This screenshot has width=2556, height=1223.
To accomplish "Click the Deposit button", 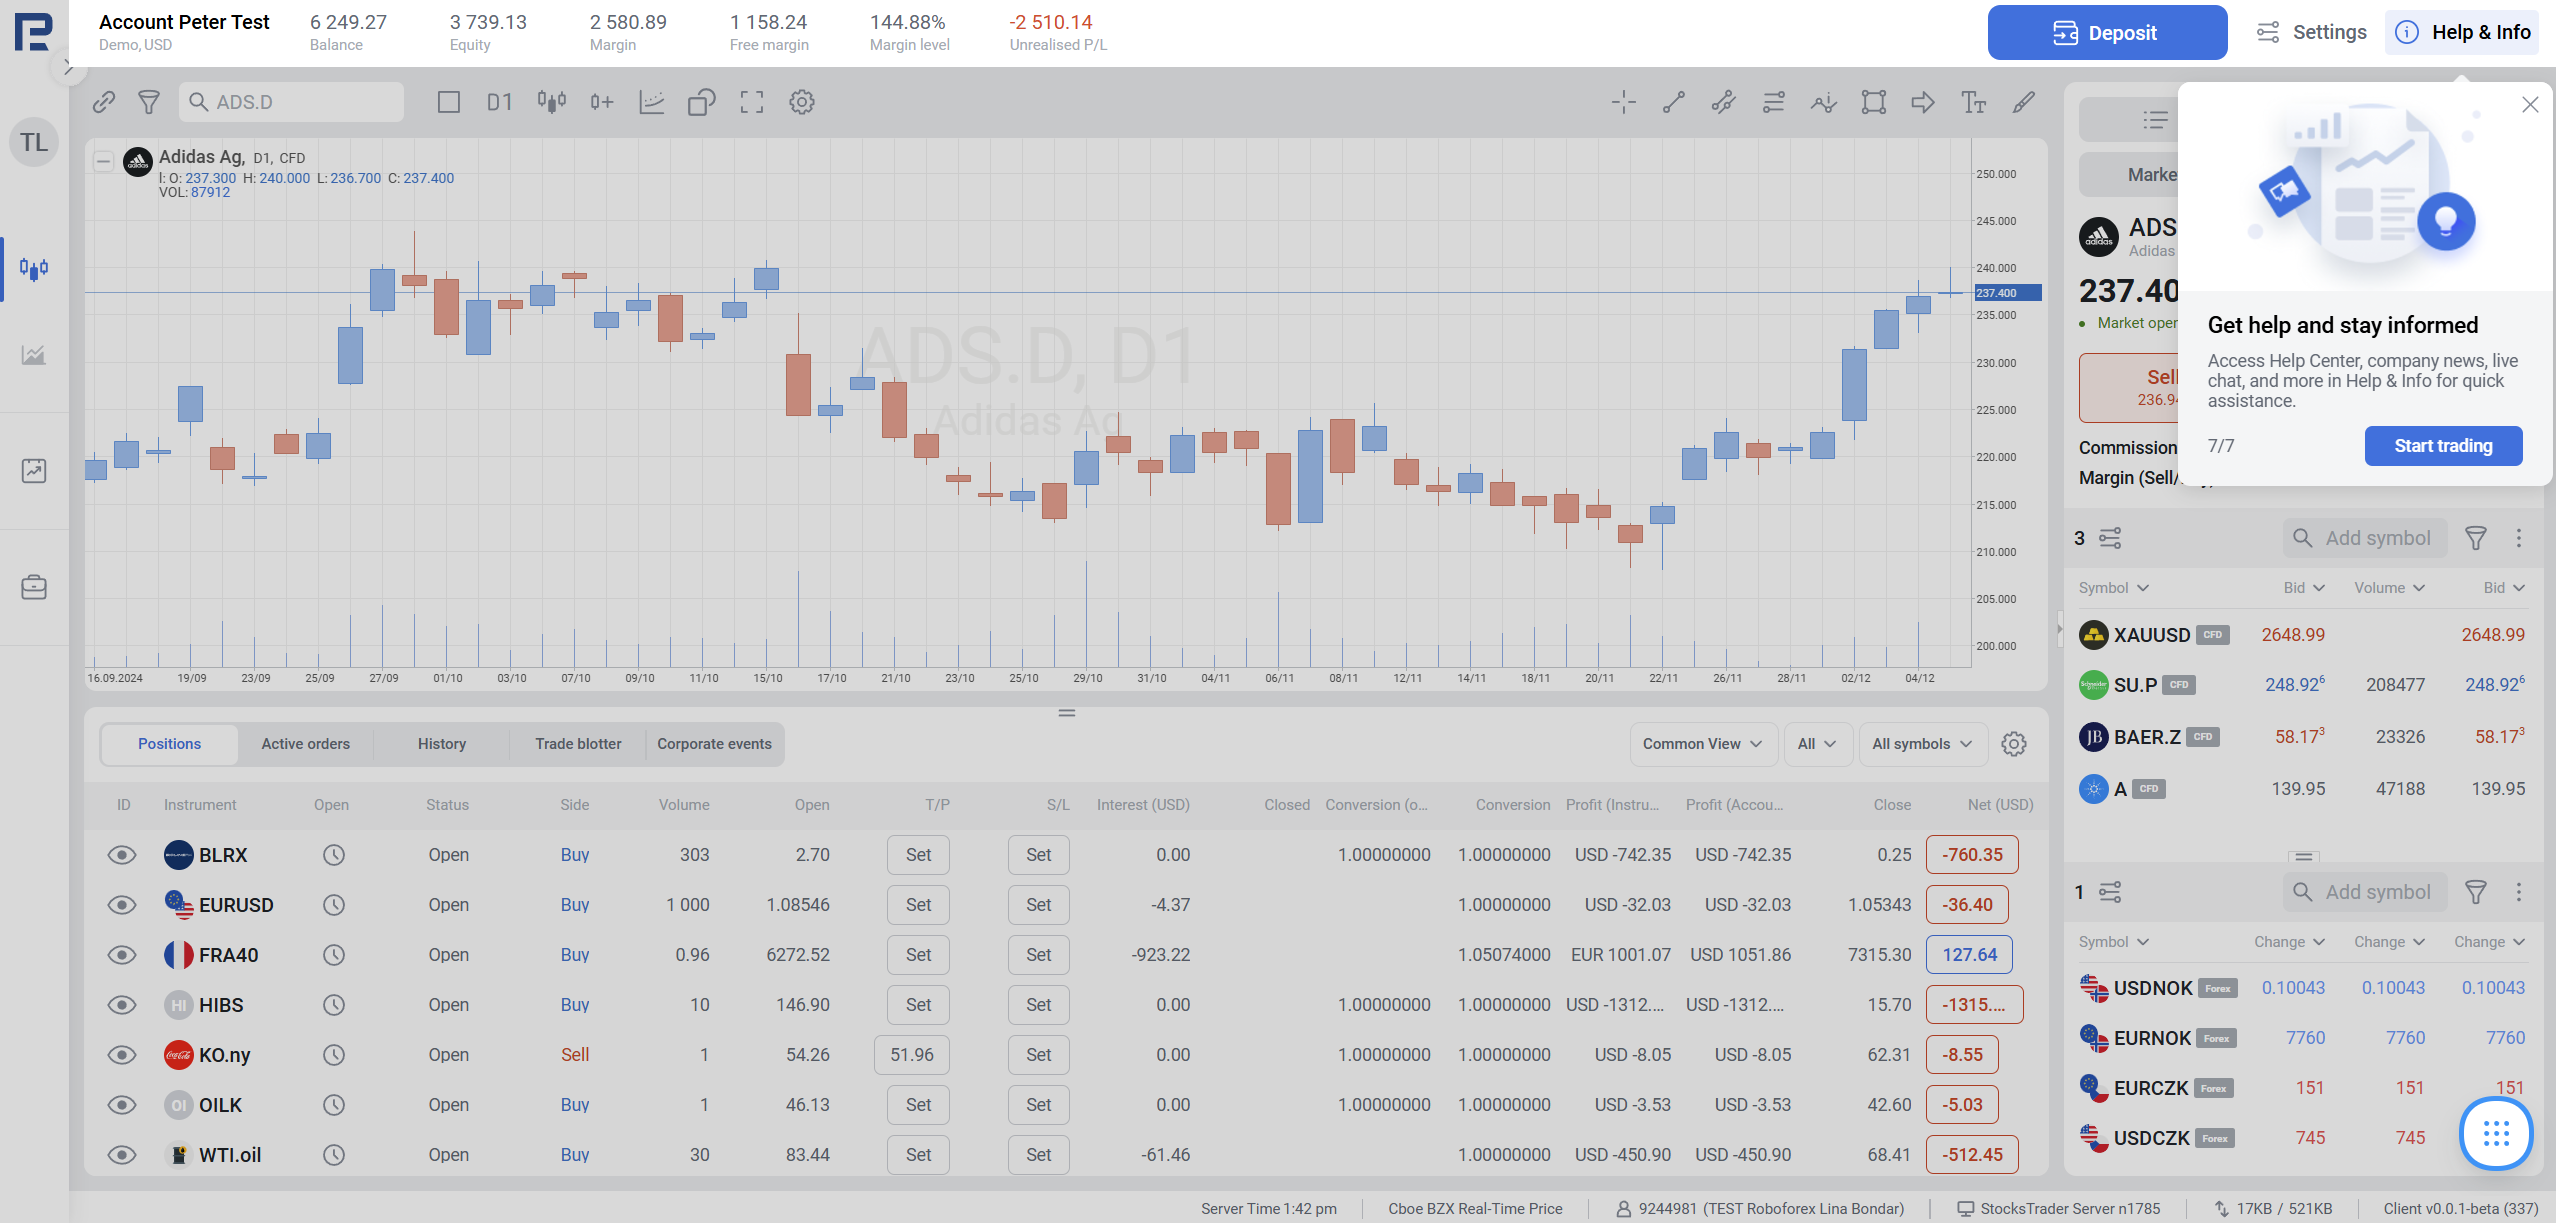I will pyautogui.click(x=2106, y=33).
